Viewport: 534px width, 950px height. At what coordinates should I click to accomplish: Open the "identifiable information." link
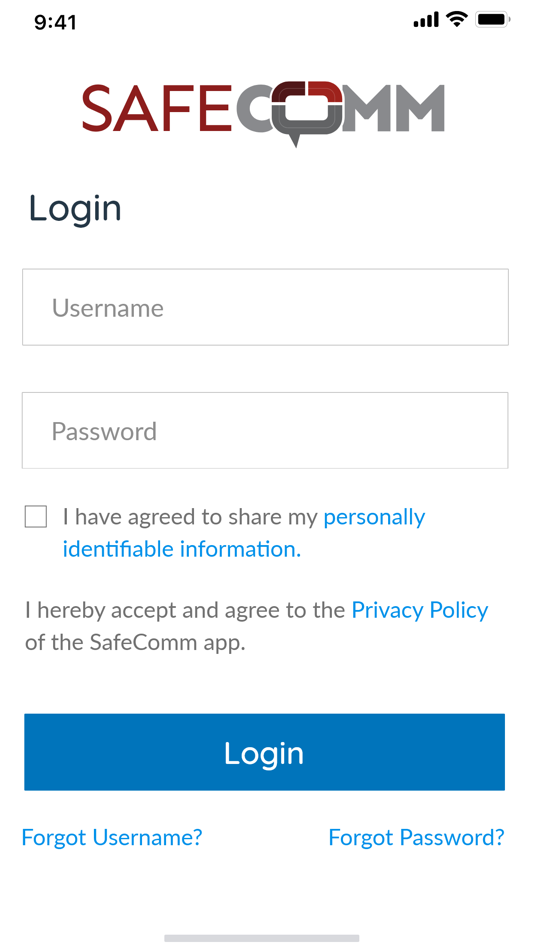point(182,550)
